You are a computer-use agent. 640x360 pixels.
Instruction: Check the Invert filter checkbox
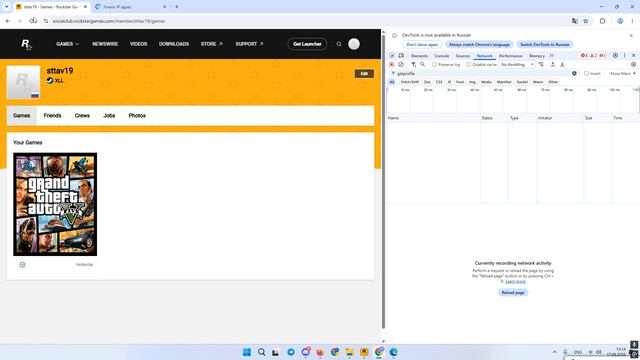586,73
